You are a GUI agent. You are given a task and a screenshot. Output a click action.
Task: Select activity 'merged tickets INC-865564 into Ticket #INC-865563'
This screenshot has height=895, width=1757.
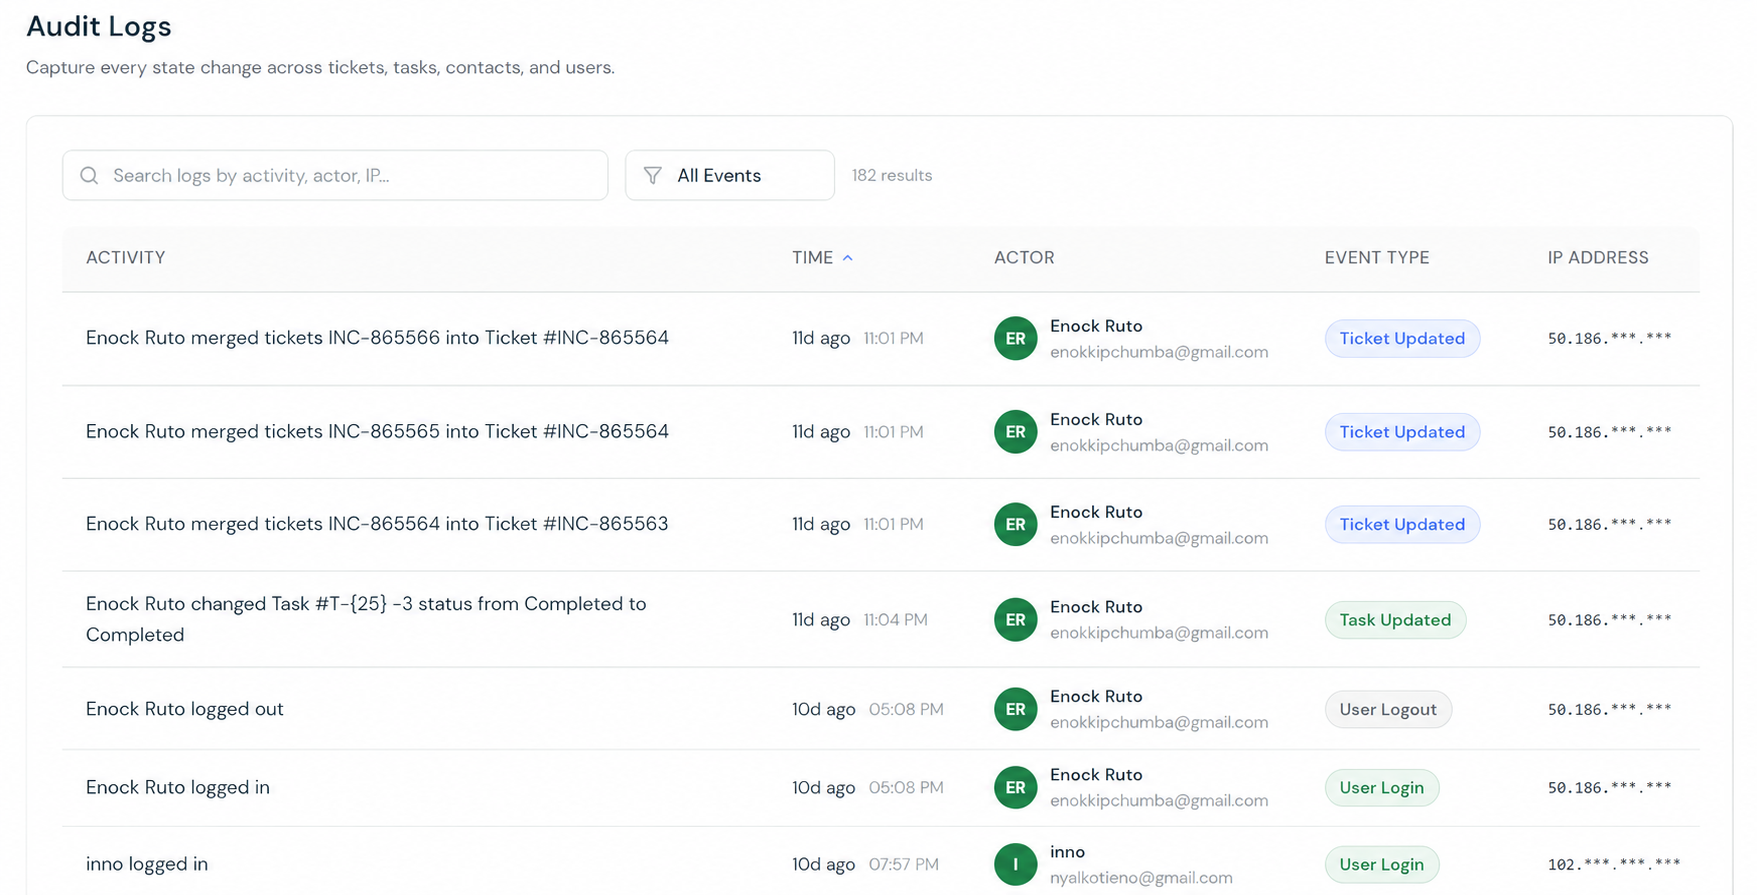click(x=377, y=524)
